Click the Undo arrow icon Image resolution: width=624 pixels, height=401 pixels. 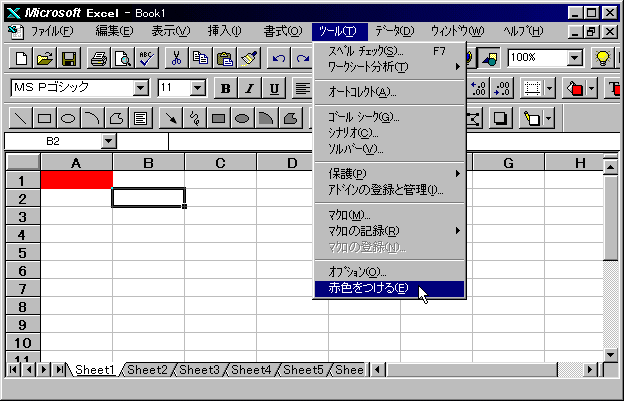pos(278,59)
